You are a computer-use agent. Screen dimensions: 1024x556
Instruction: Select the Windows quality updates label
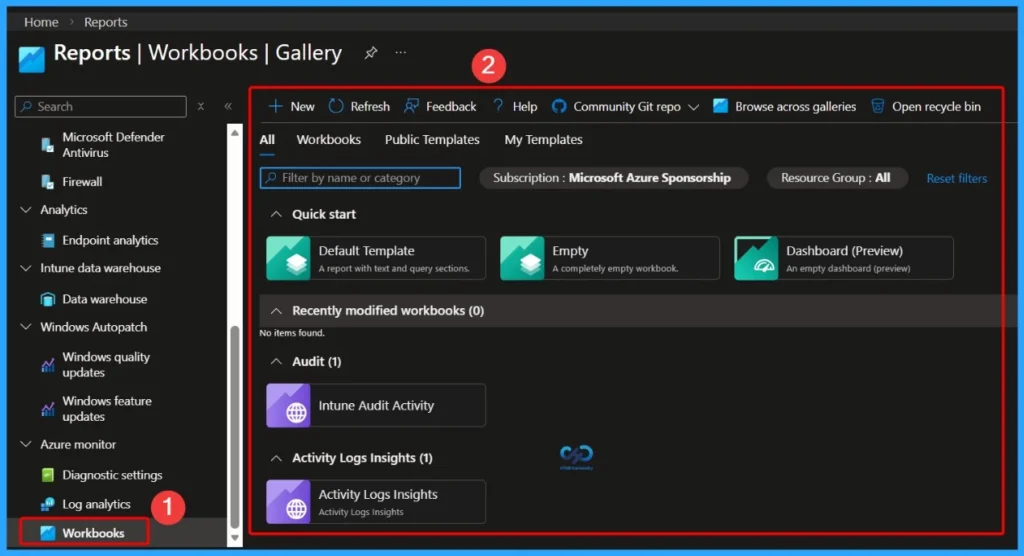(106, 365)
